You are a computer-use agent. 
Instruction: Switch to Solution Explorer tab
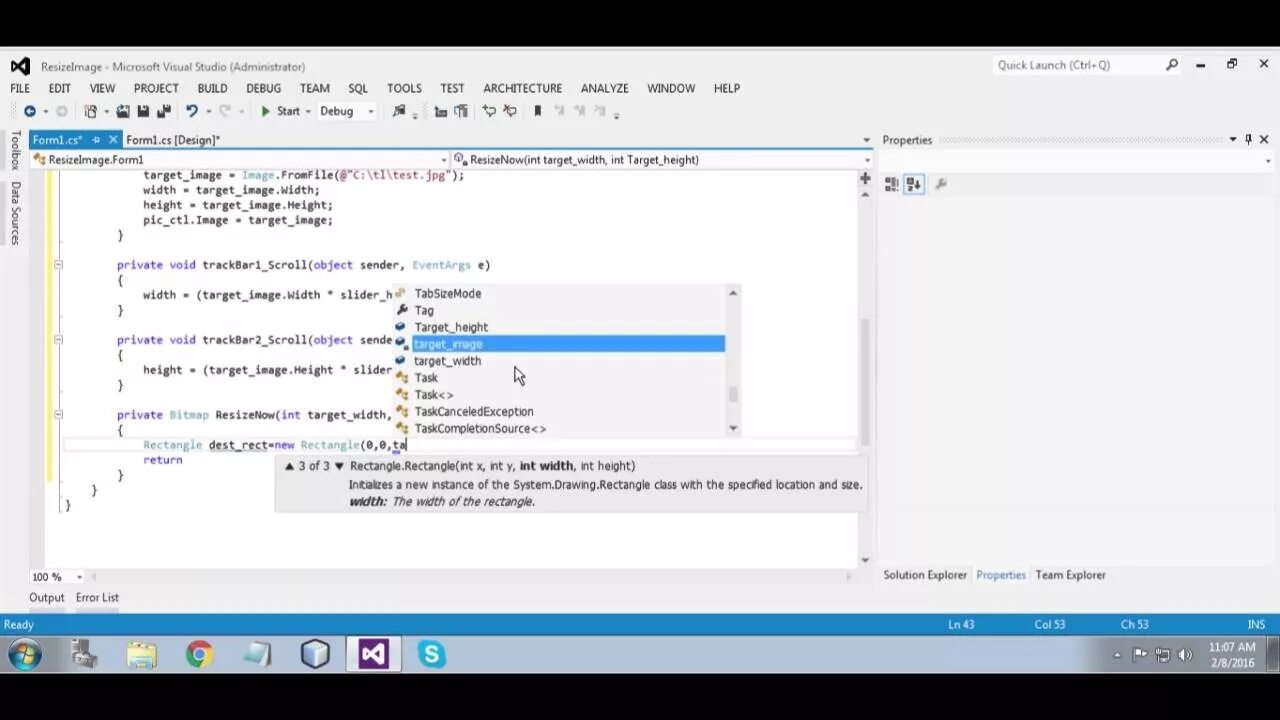(925, 575)
